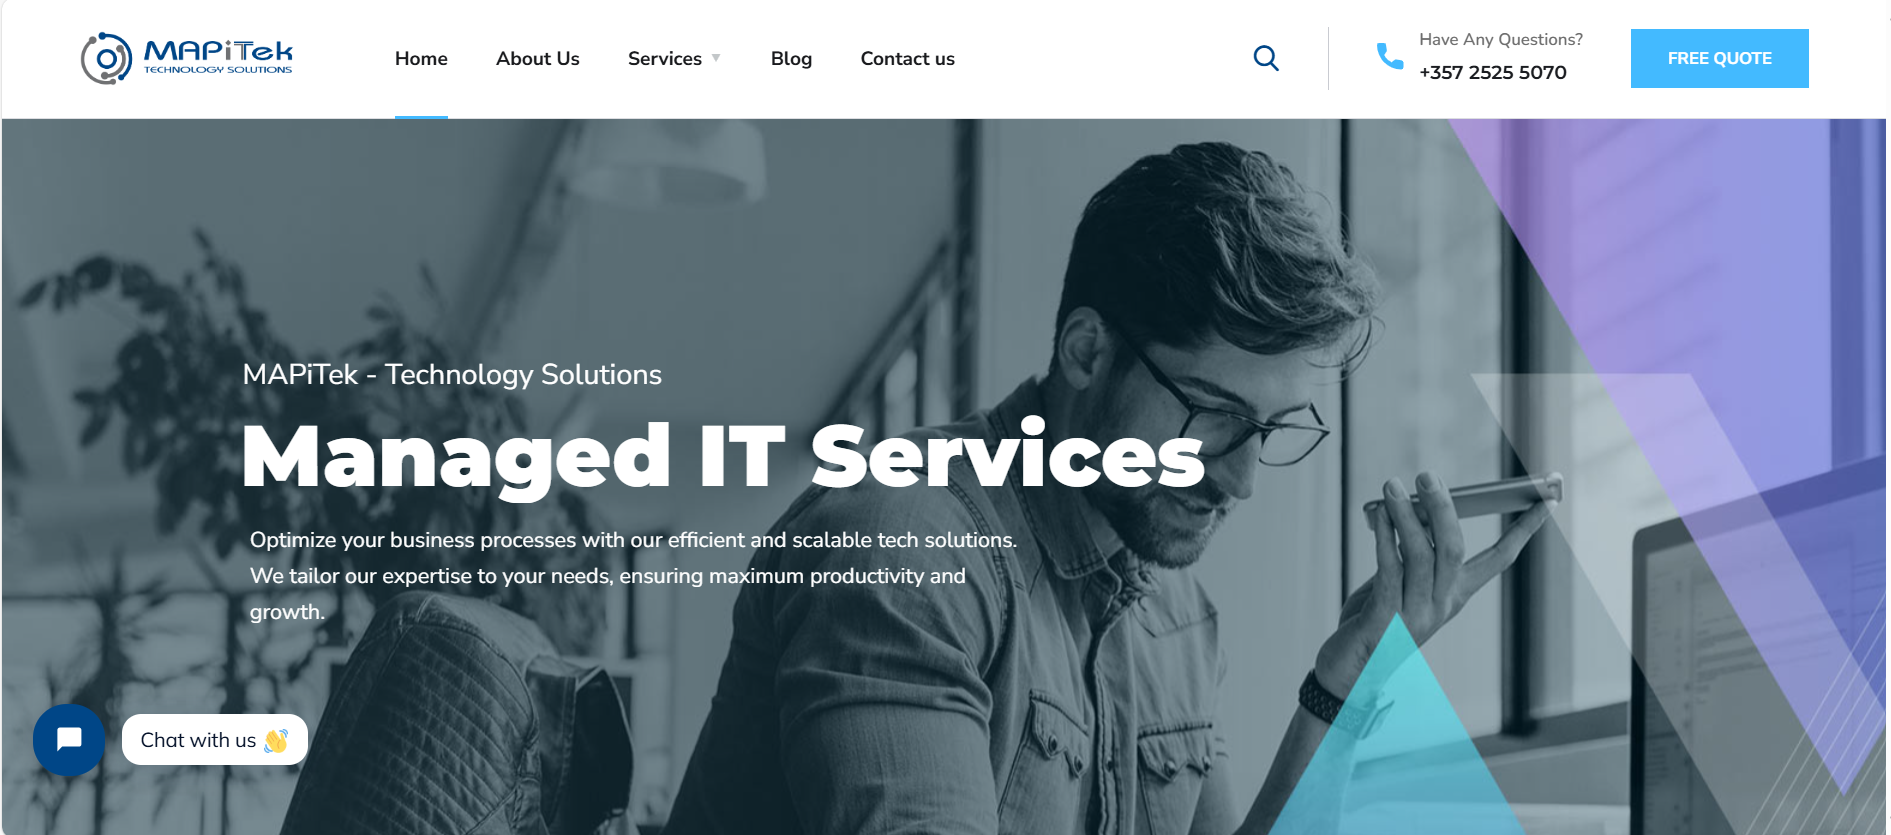Open the About Us page
The image size is (1891, 835).
(x=538, y=58)
